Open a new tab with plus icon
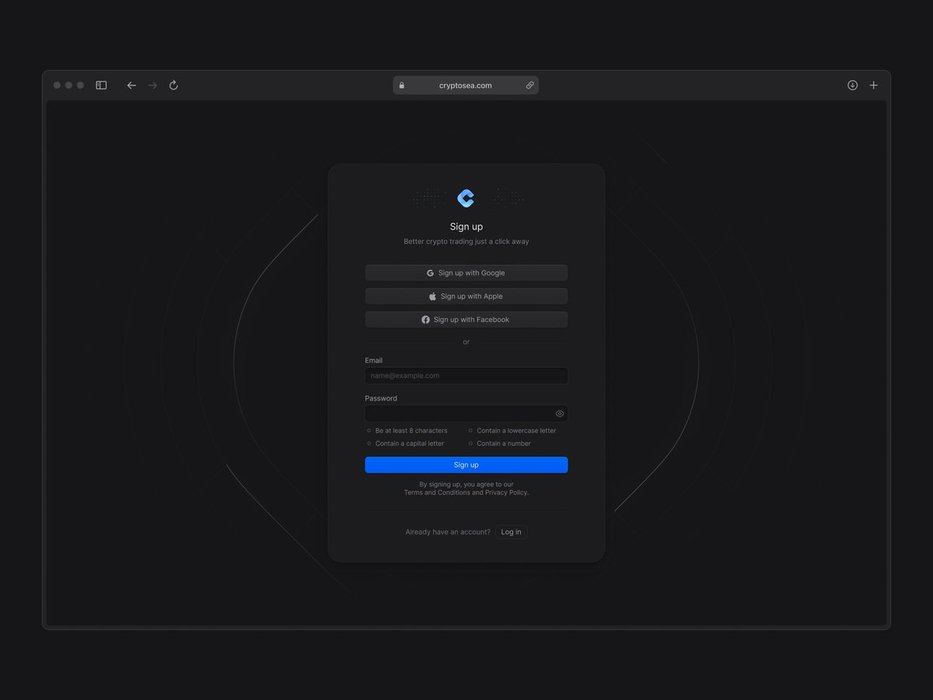The width and height of the screenshot is (933, 700). coord(874,85)
